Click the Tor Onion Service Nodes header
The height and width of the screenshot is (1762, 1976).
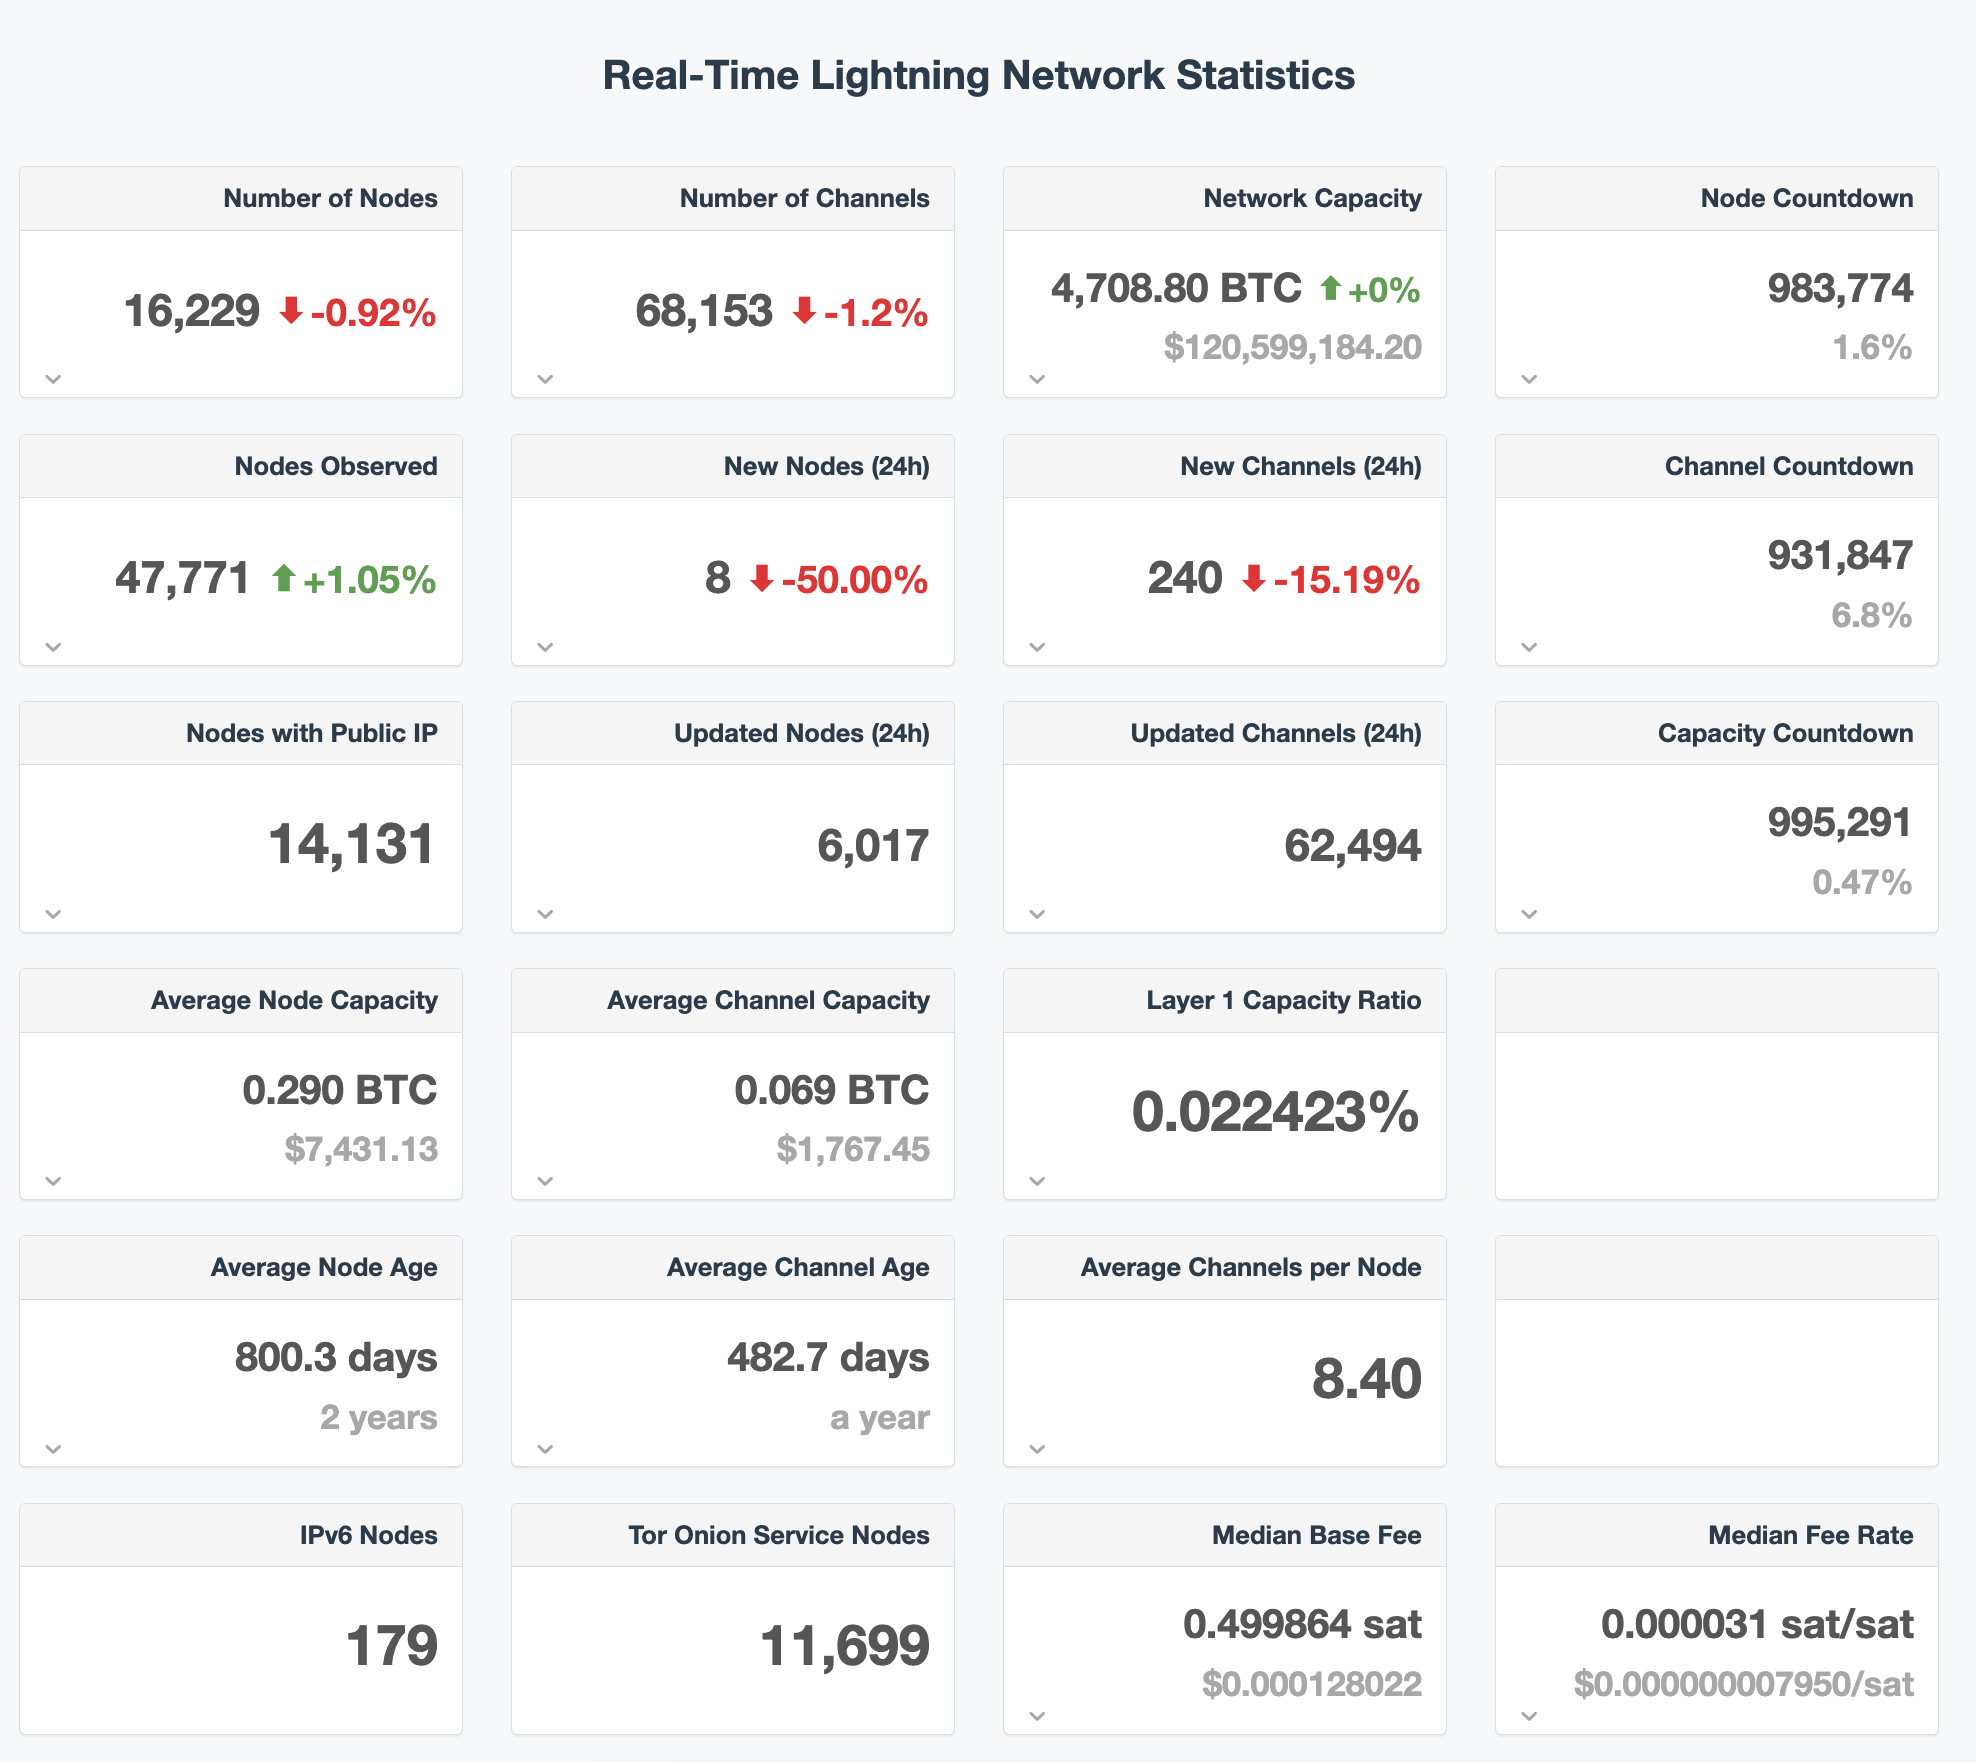778,1535
